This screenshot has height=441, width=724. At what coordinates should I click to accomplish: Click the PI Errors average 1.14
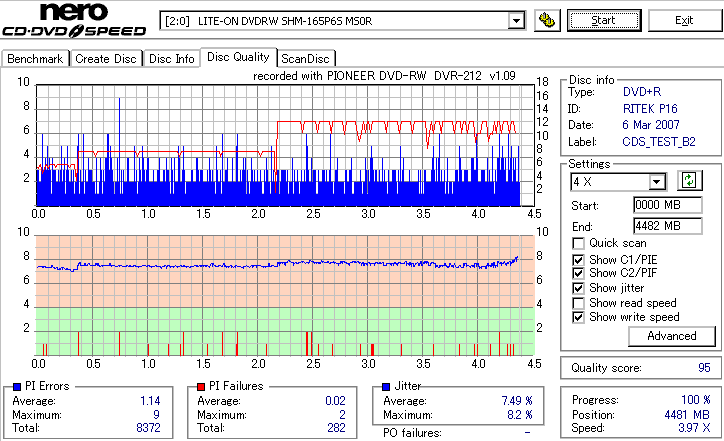coord(150,401)
